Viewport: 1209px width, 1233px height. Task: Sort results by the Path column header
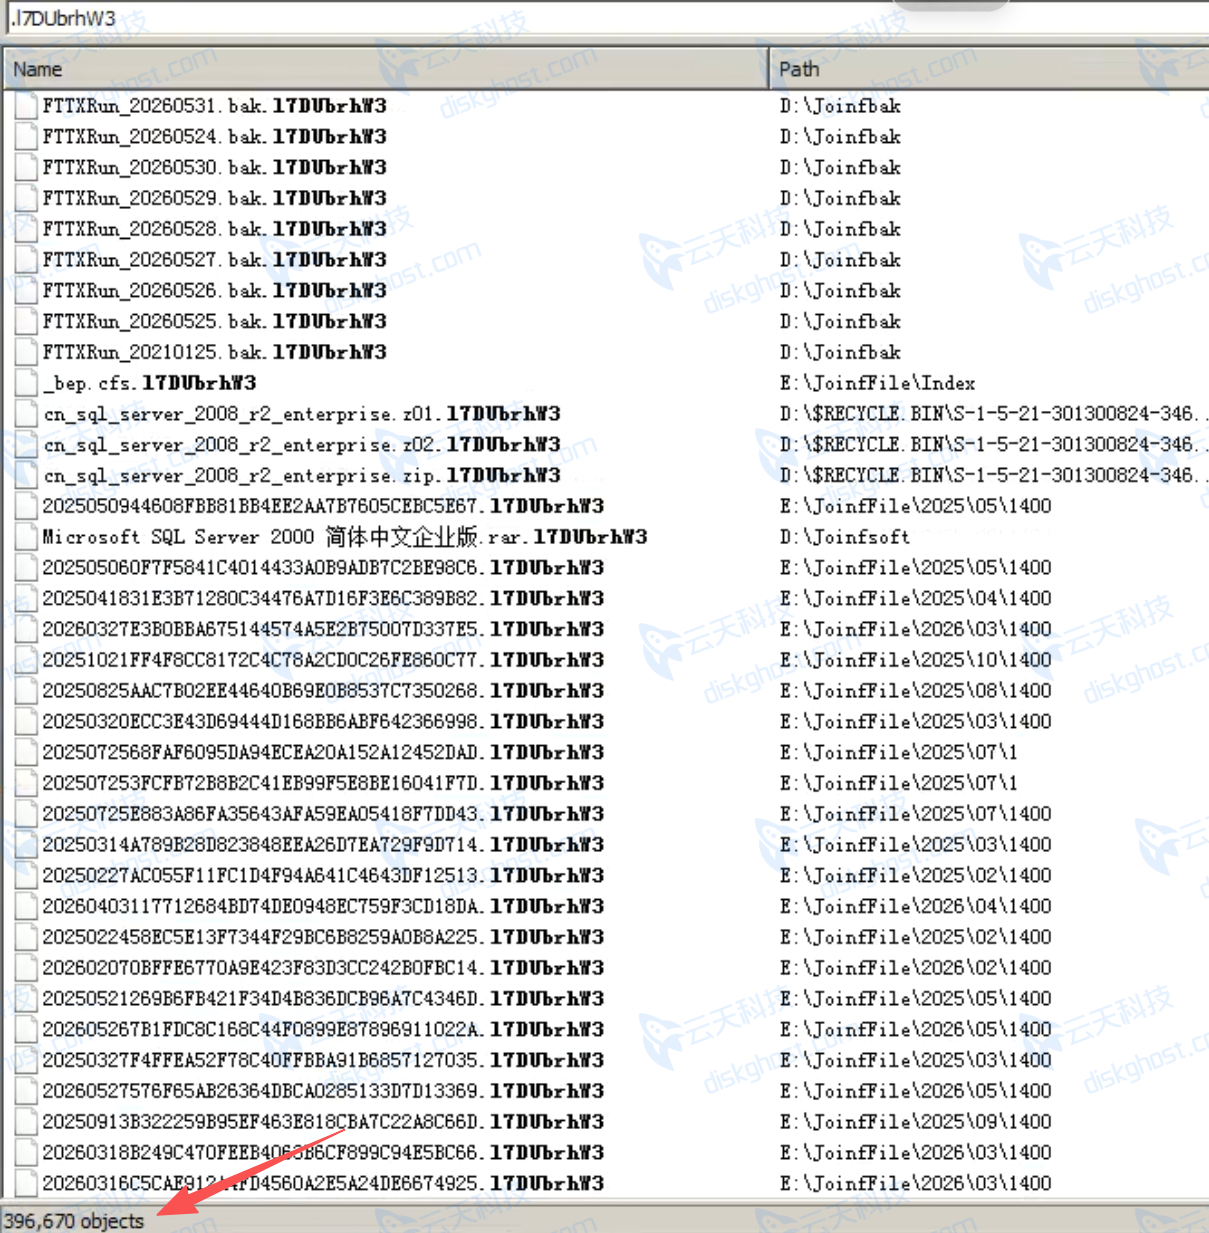[989, 69]
